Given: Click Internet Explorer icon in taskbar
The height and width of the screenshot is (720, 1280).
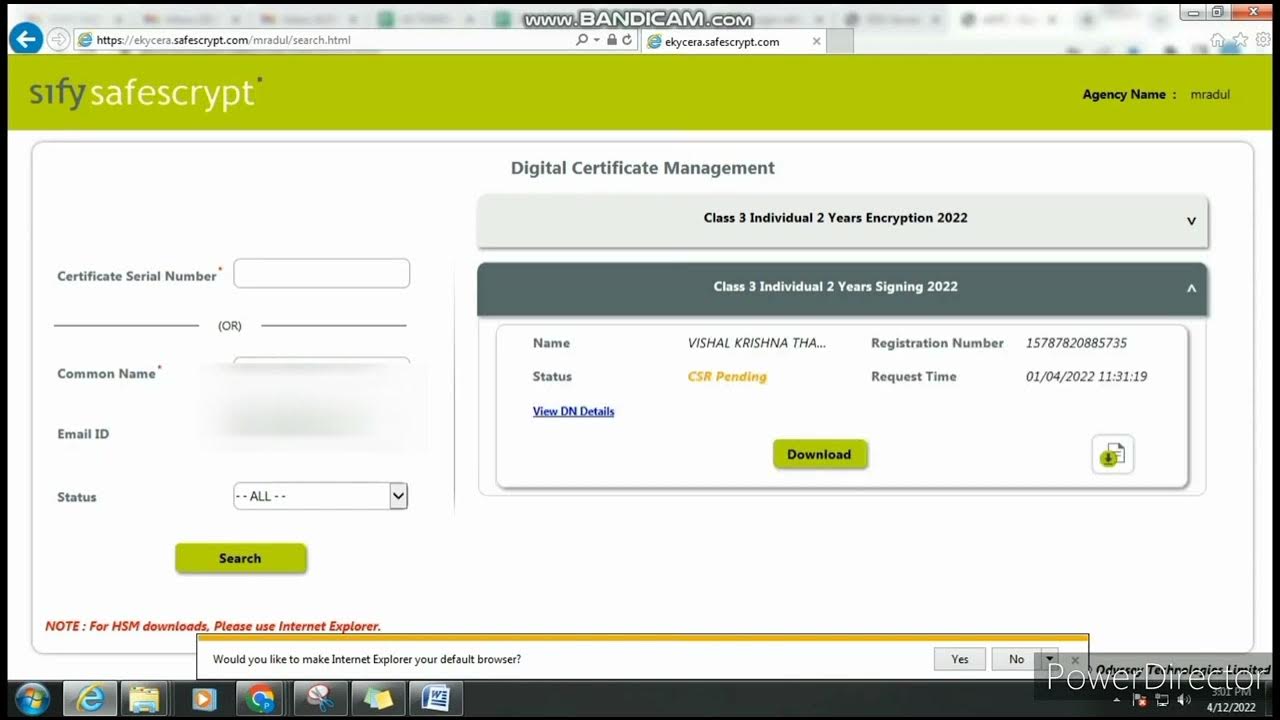Looking at the screenshot, I should click(x=90, y=699).
